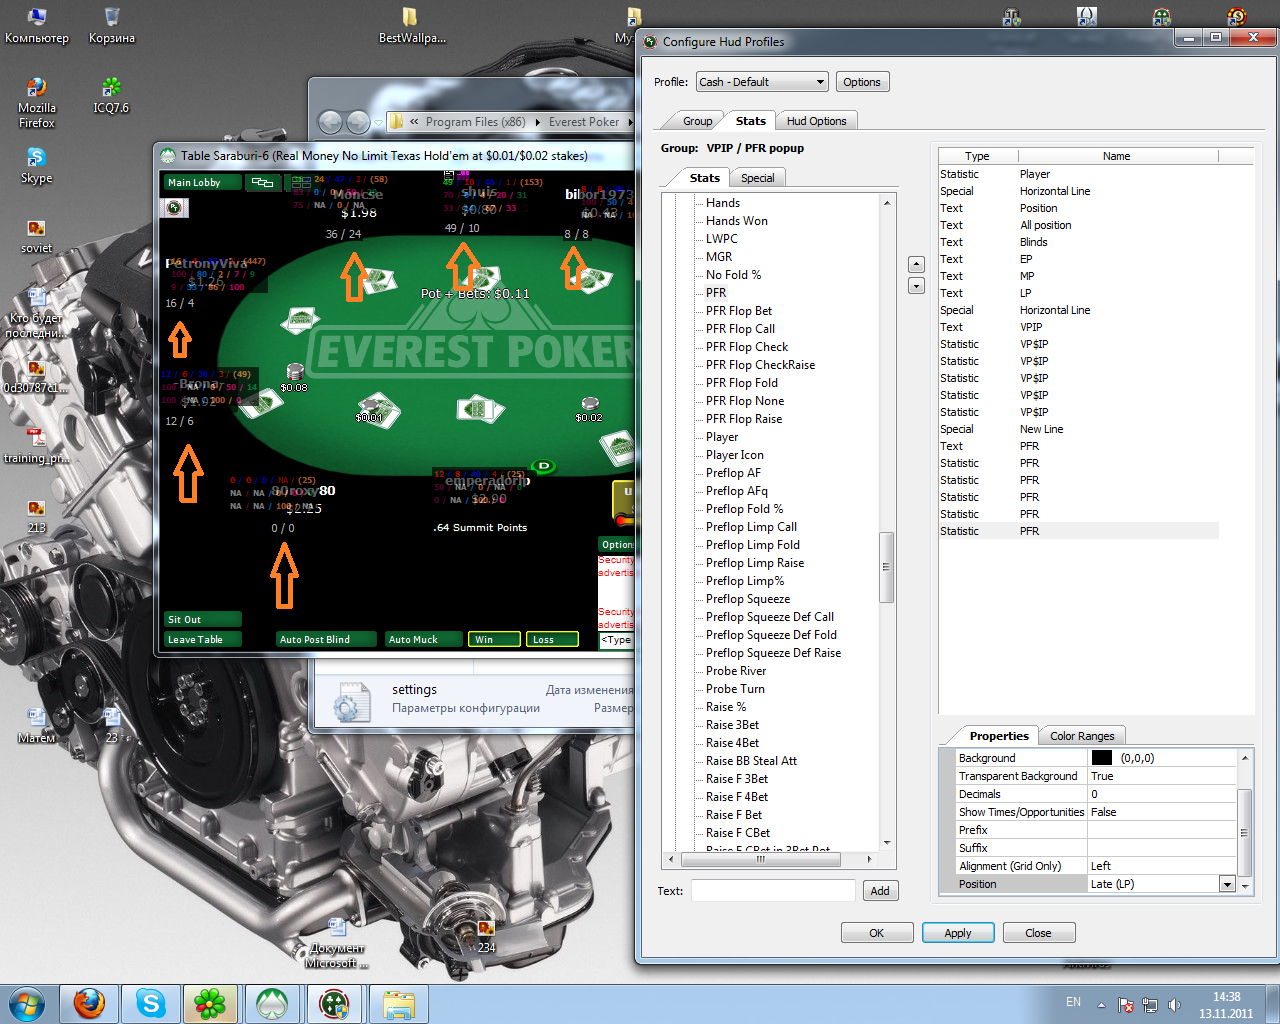Click Firefox in the taskbar
The image size is (1280, 1024).
tap(89, 1003)
